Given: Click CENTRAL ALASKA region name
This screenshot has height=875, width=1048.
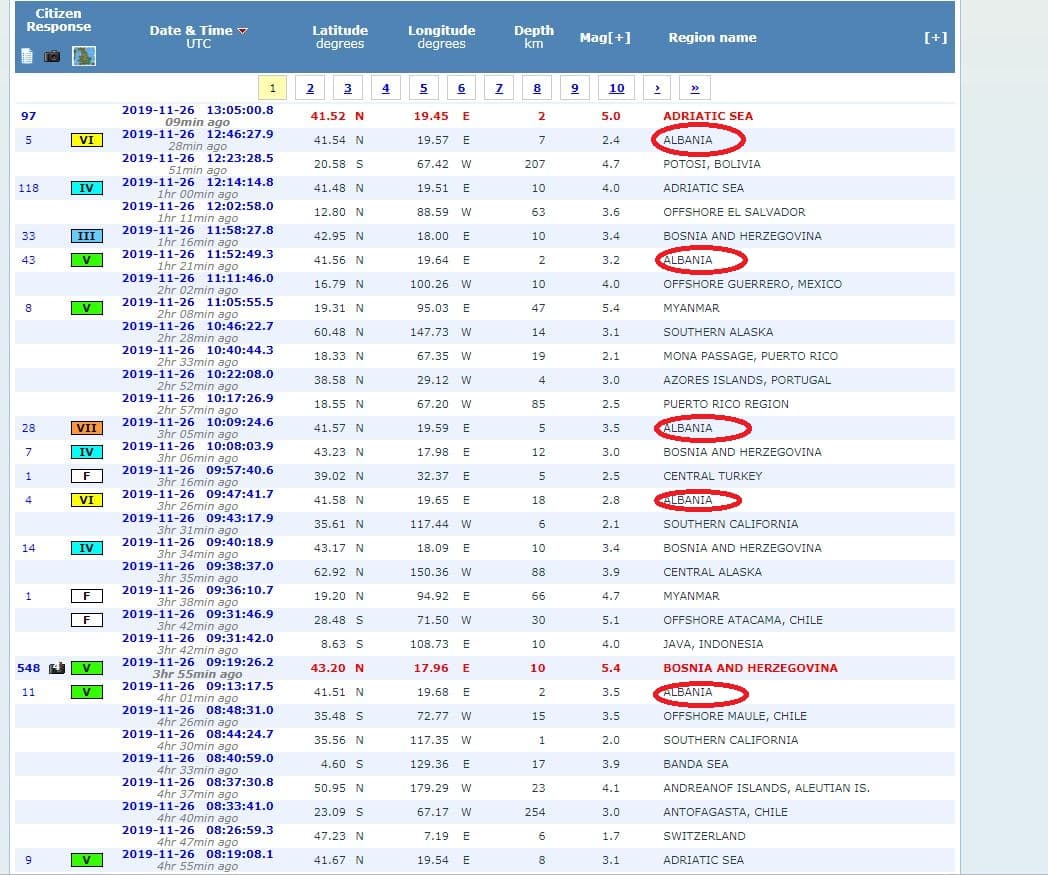Looking at the screenshot, I should pos(712,572).
